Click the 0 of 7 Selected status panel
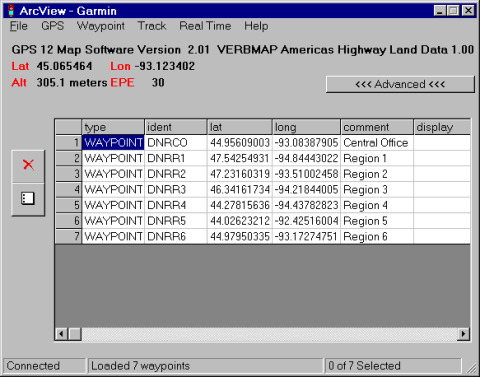The image size is (480, 377). pos(393,366)
